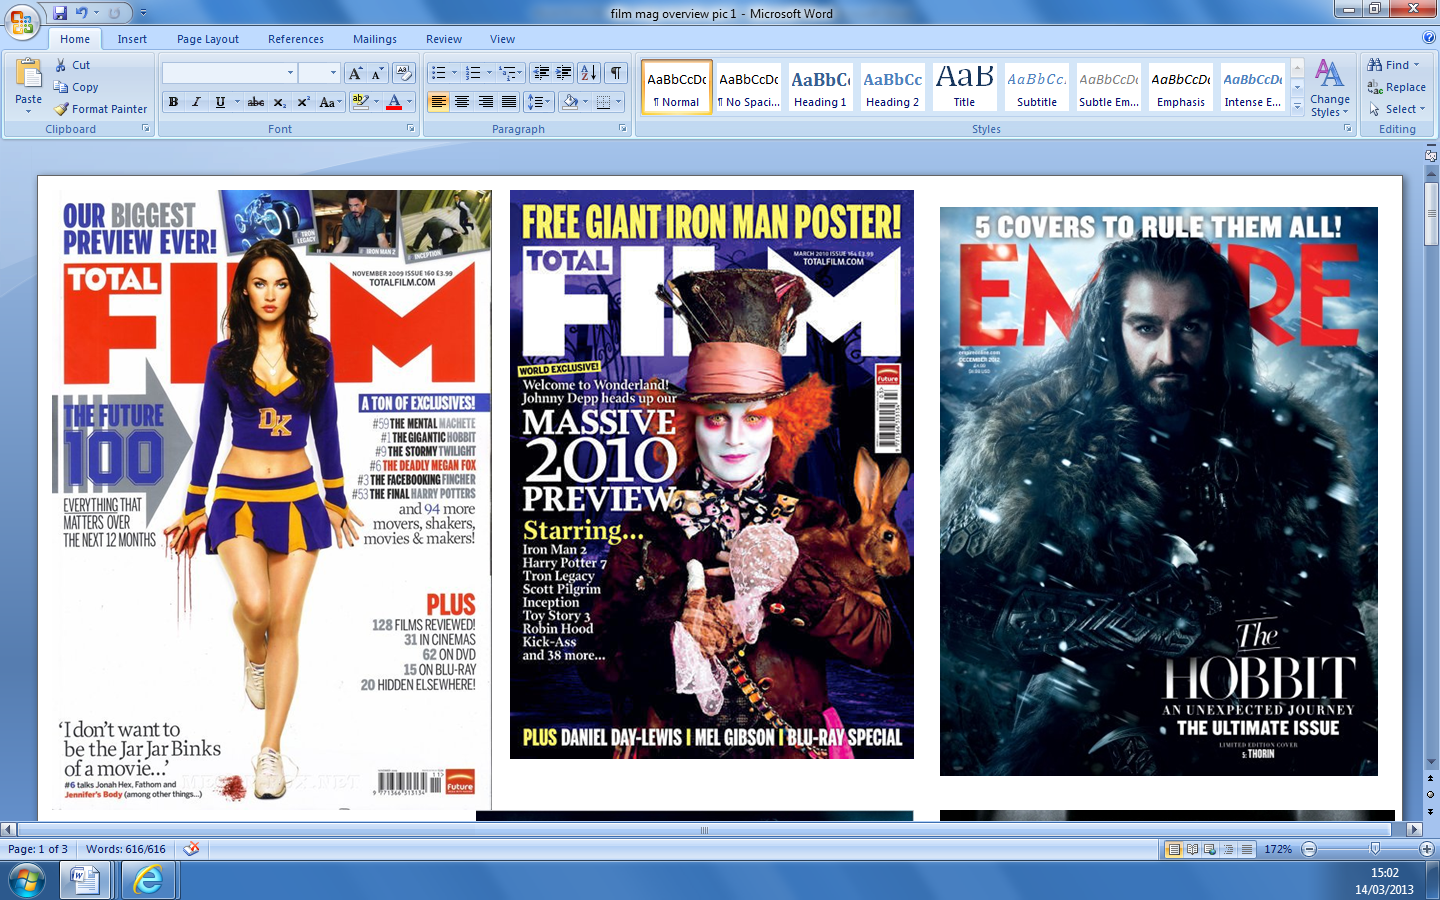Open the font size combo box
Viewport: 1440px width, 900px height.
coord(319,73)
